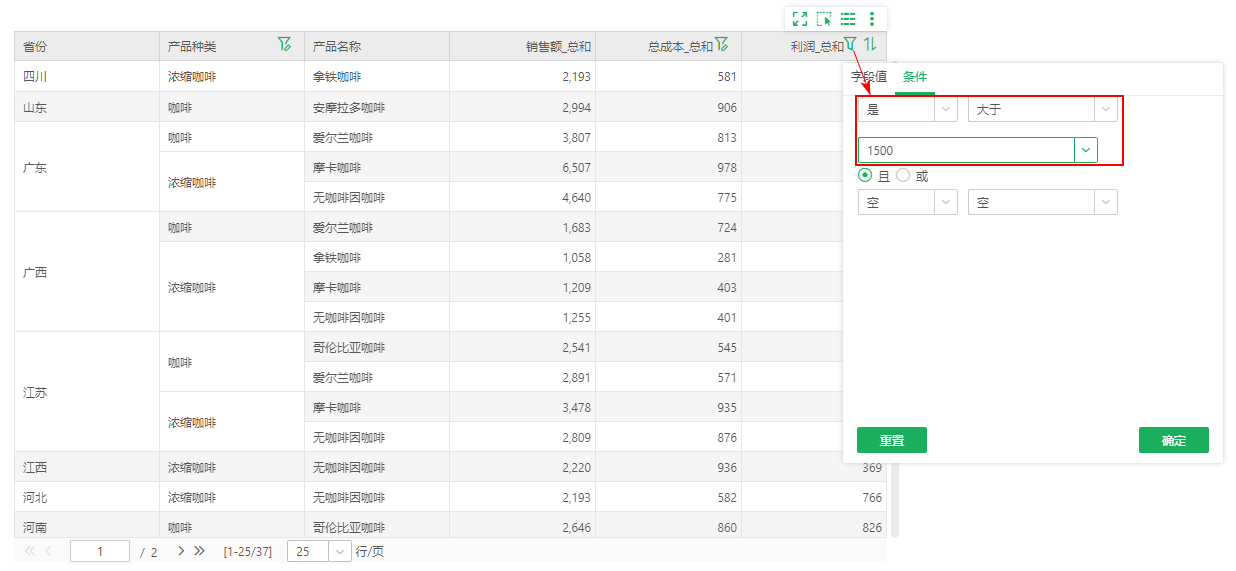Open the 是 condition dropdown
This screenshot has height=571, width=1236.
[907, 109]
